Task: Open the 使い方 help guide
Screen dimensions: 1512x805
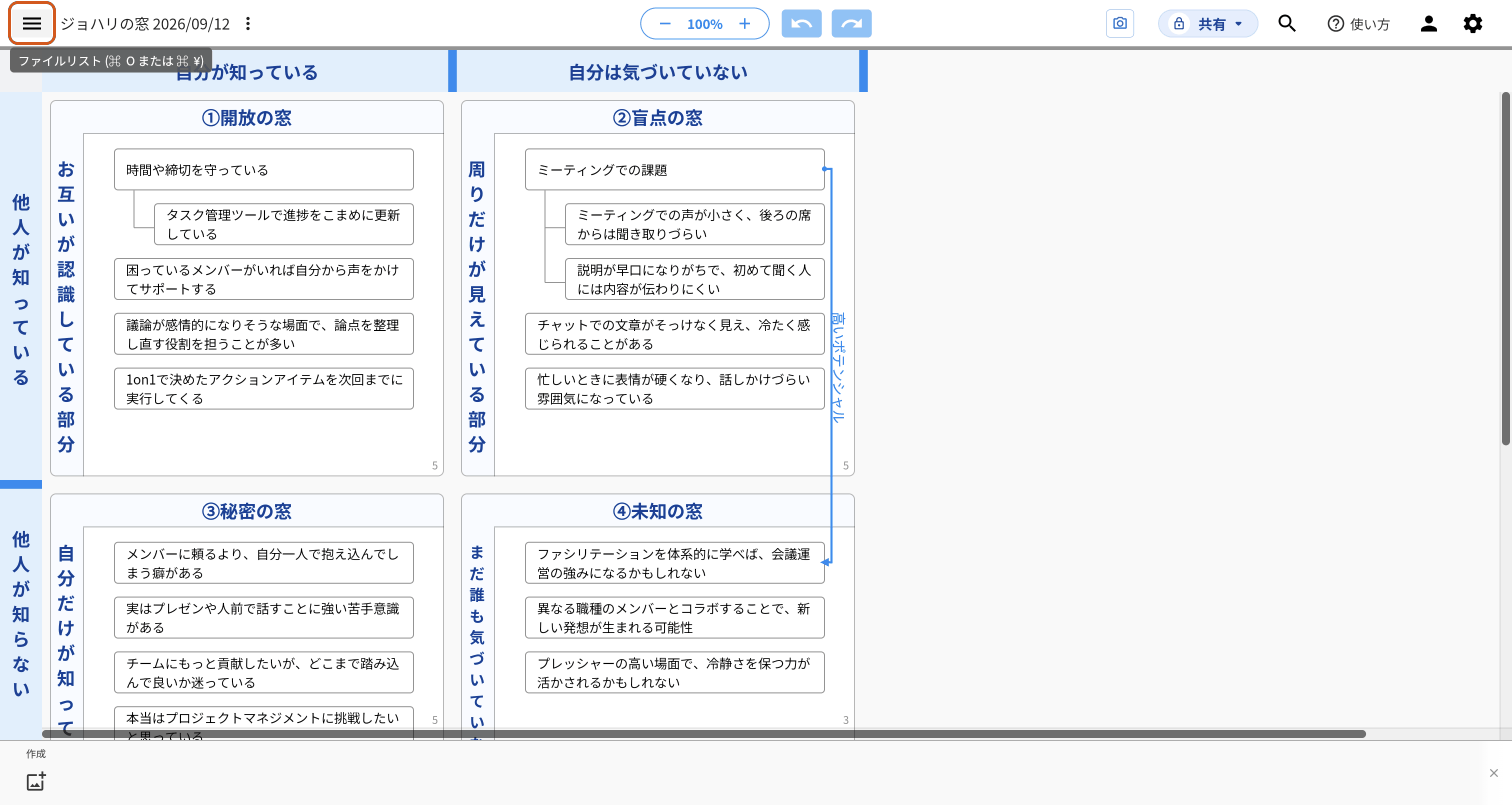Action: point(1358,24)
